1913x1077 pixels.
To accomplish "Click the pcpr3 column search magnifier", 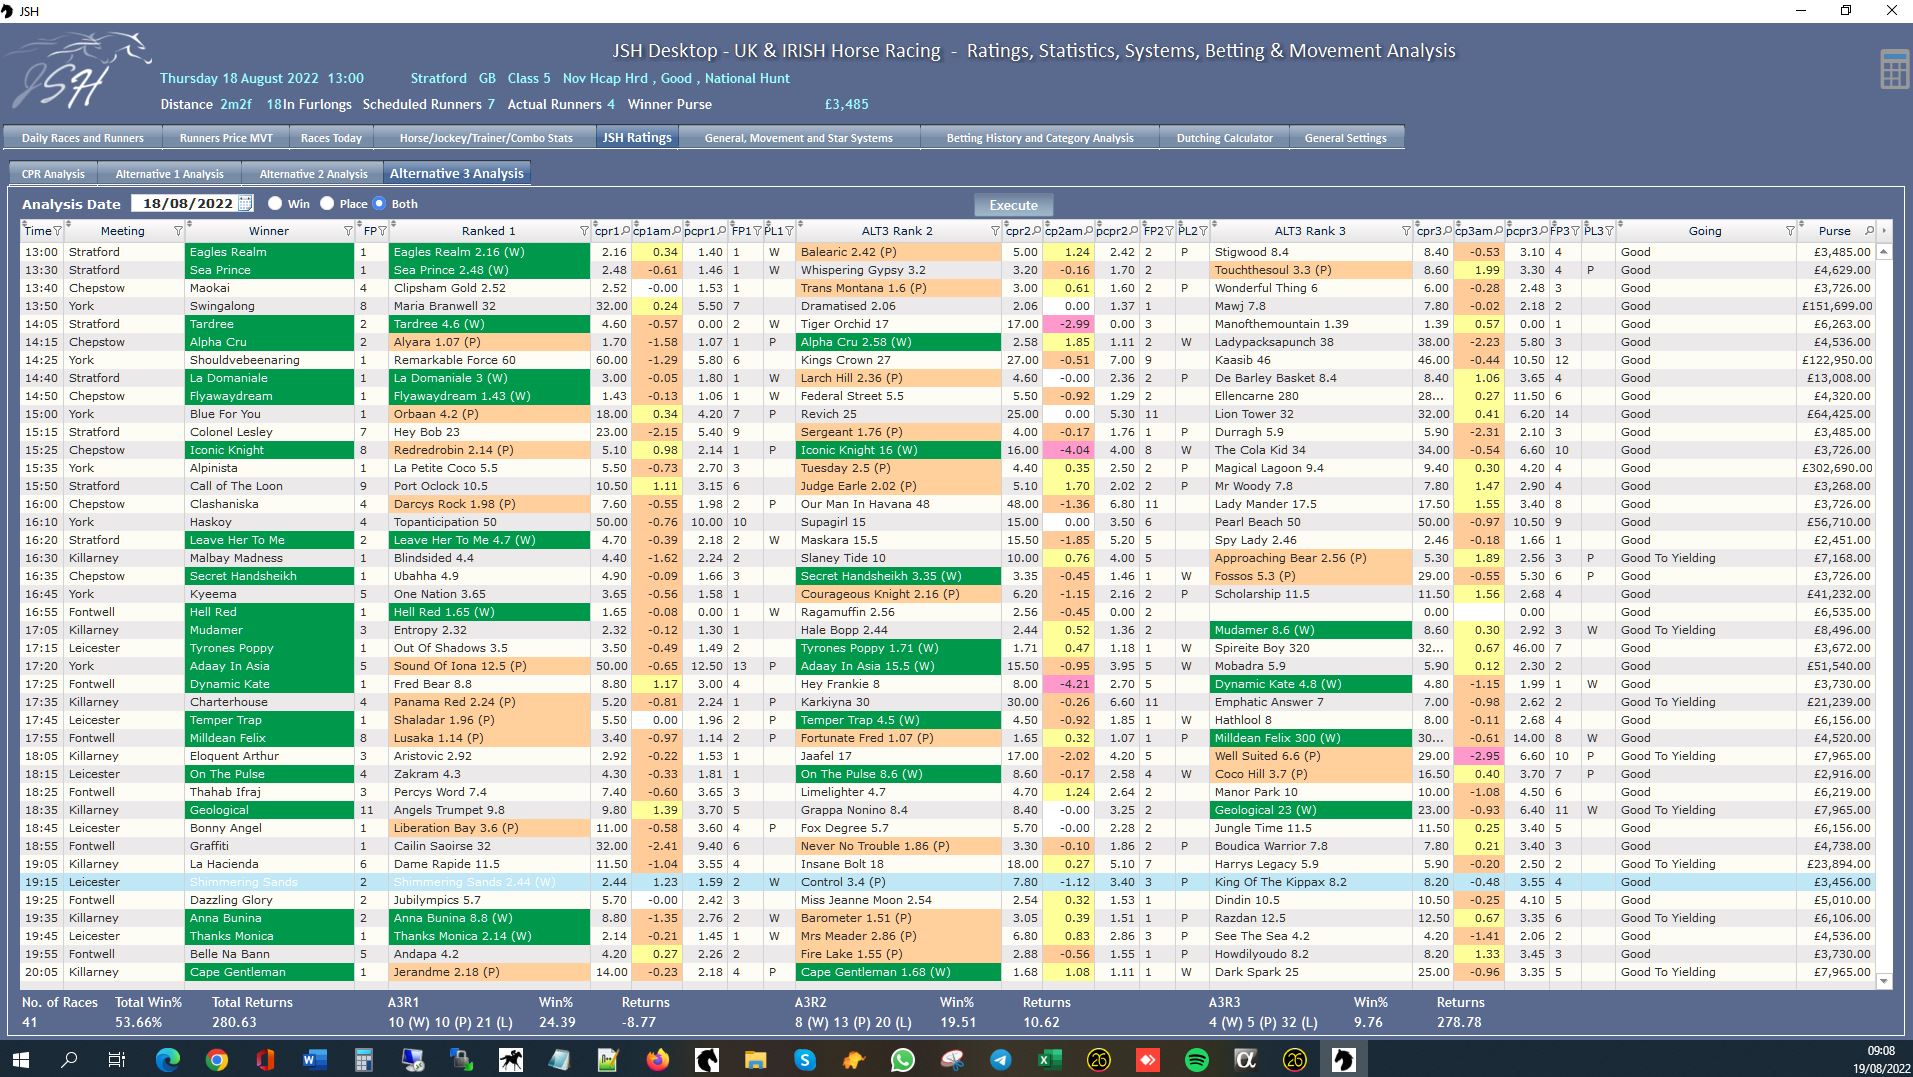I will tap(1544, 231).
